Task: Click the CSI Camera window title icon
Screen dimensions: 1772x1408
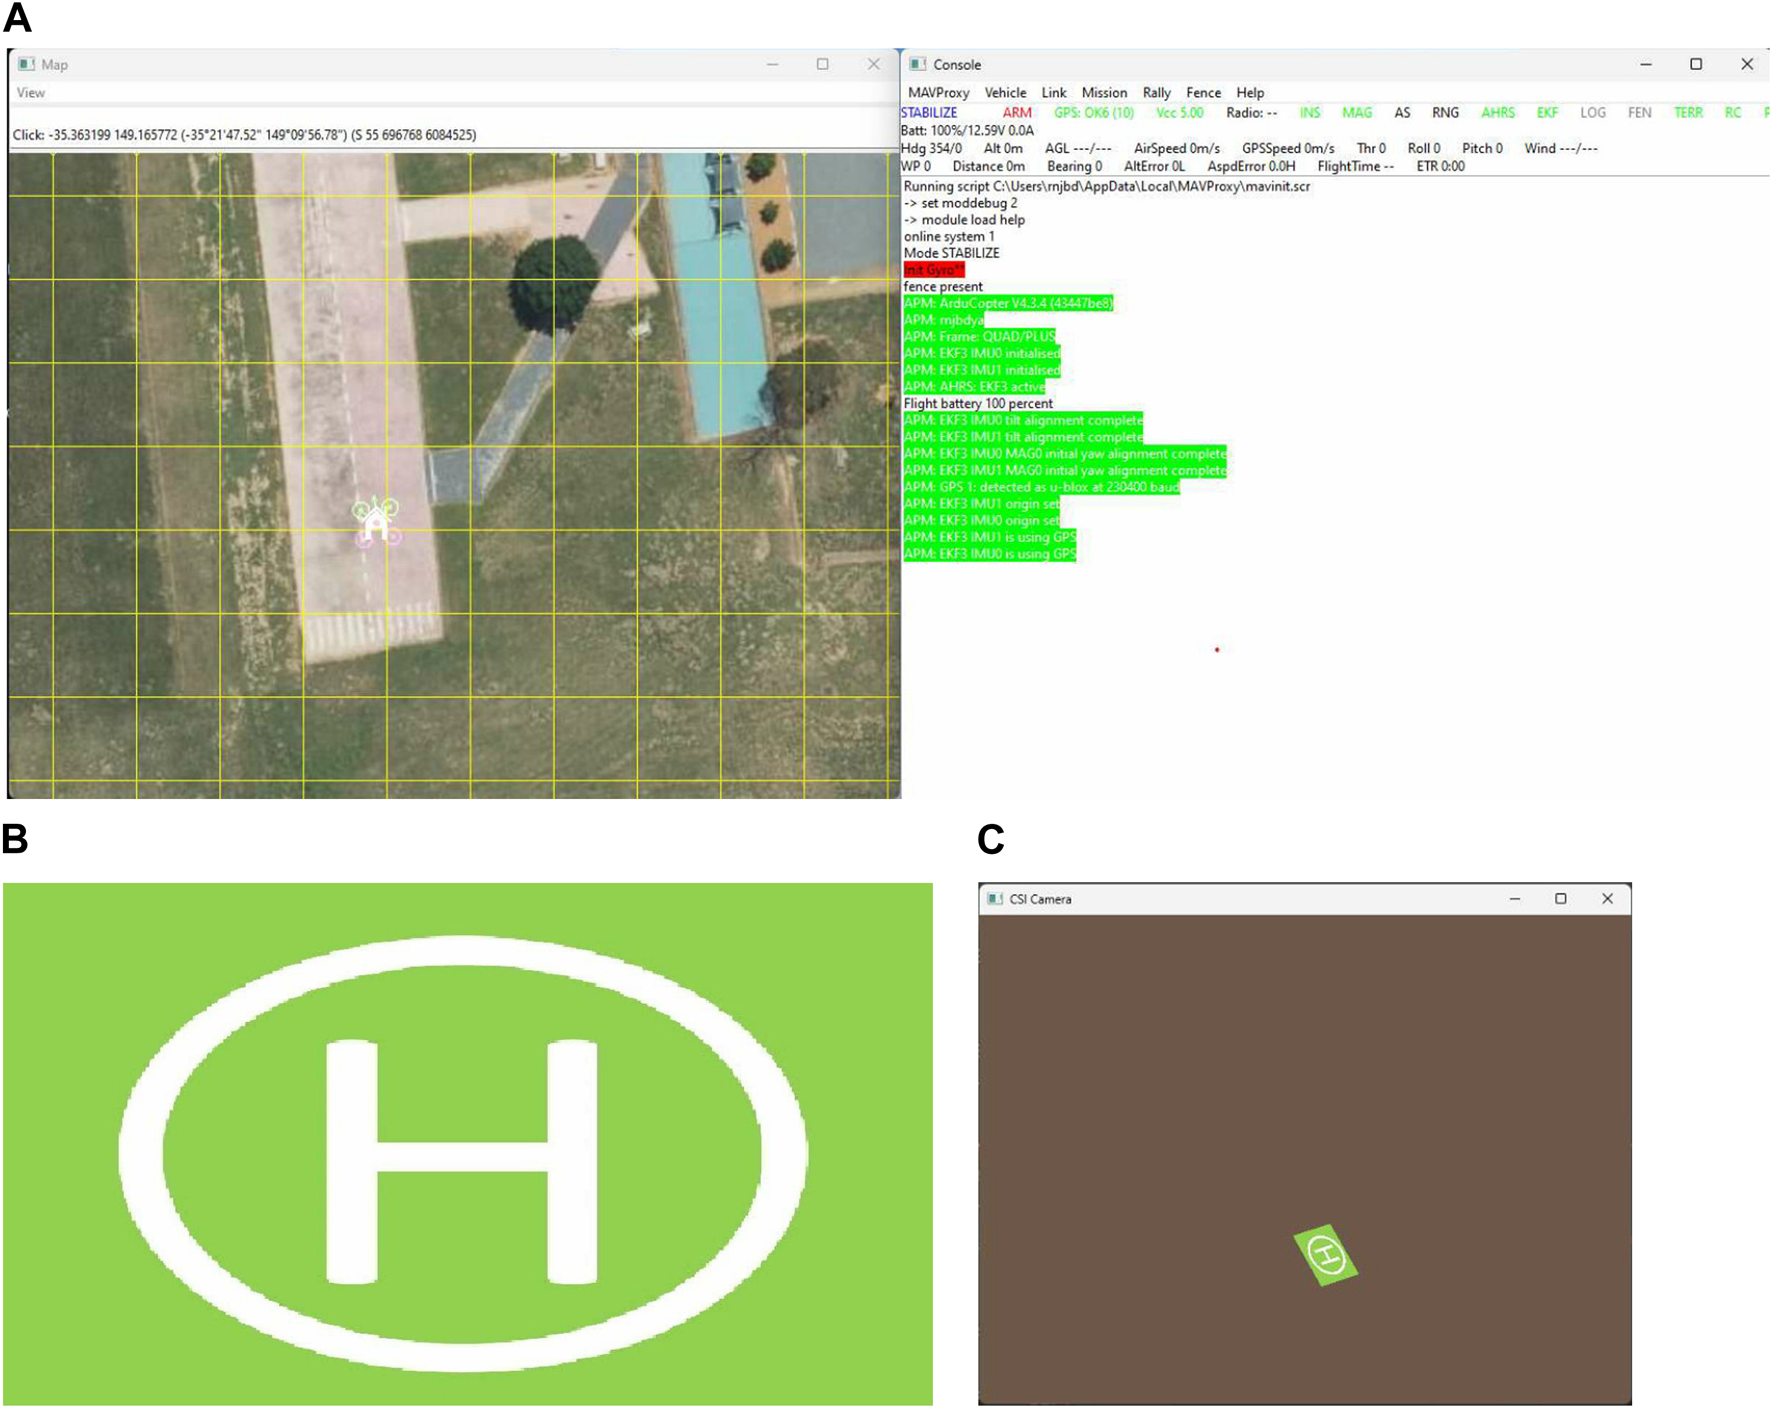Action: (x=994, y=899)
